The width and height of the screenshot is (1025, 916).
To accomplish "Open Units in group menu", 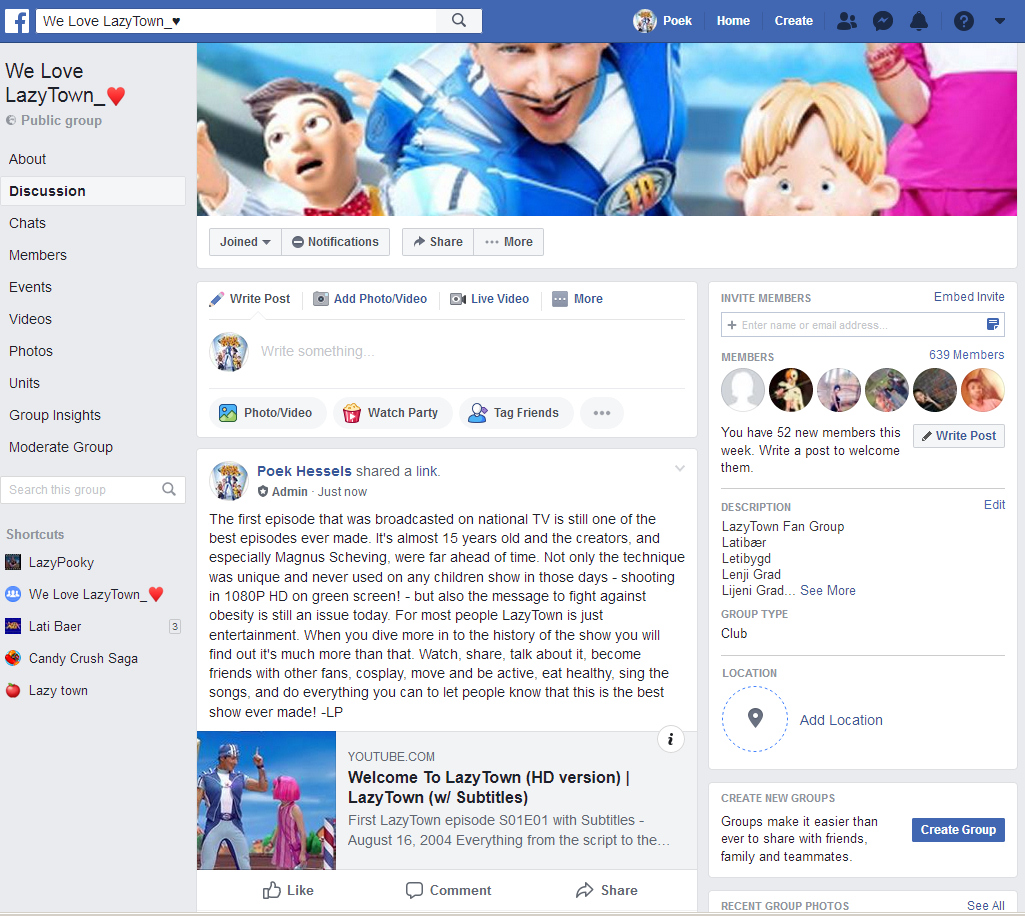I will (x=24, y=384).
